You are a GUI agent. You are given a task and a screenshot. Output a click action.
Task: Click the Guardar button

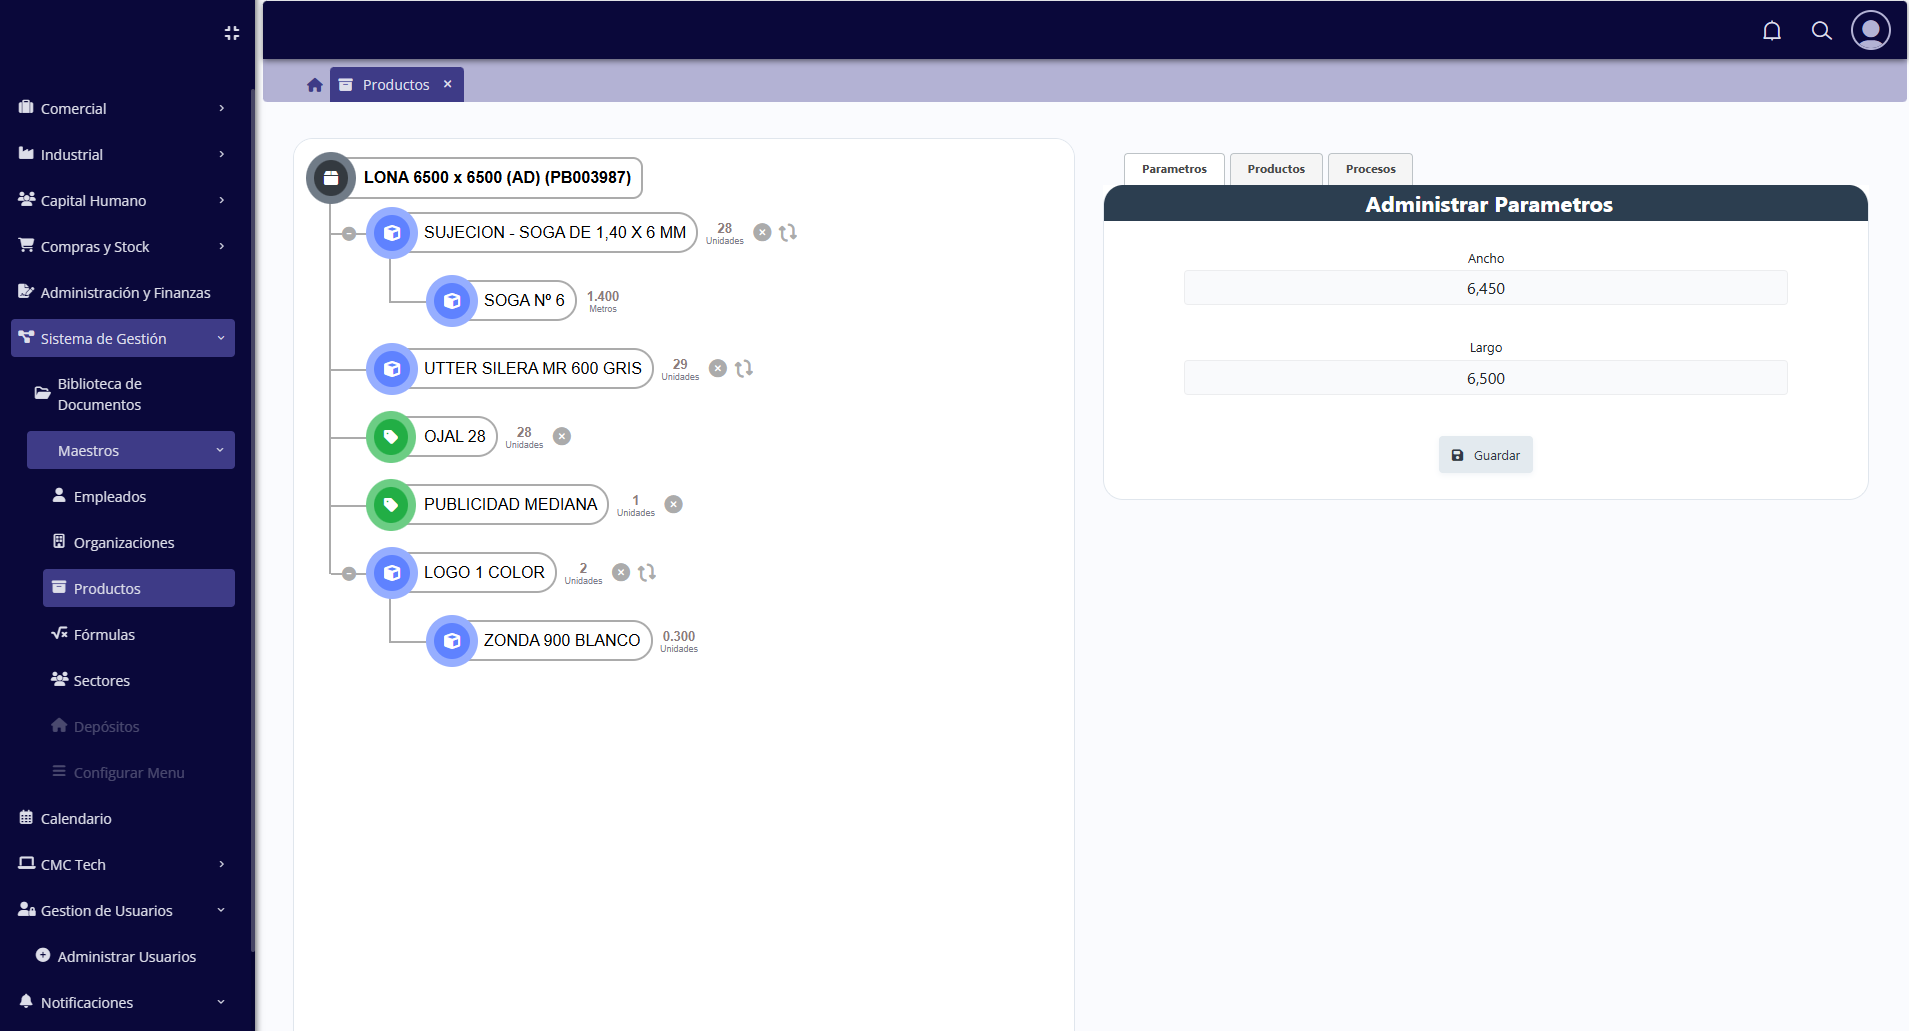point(1485,454)
